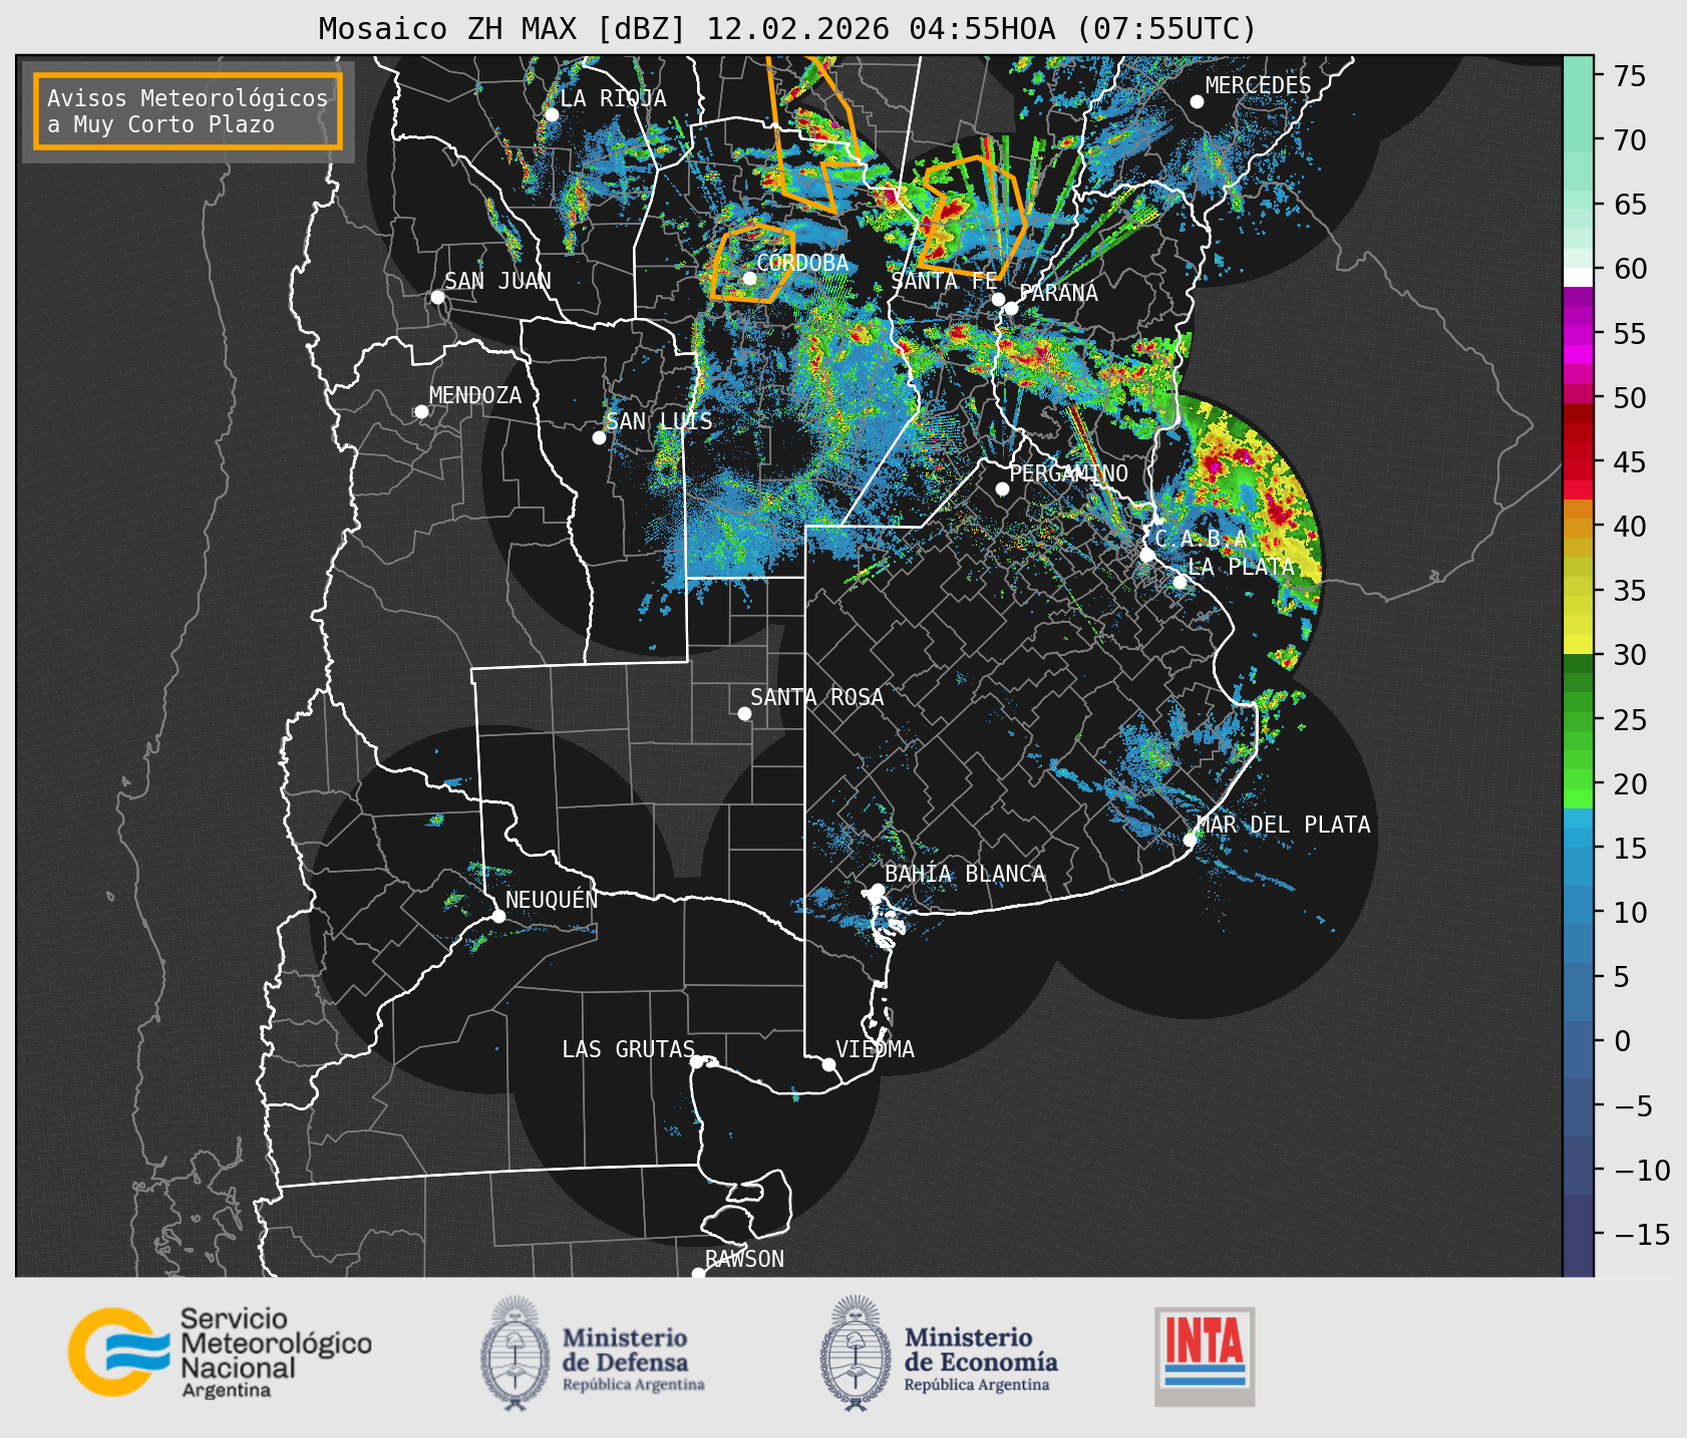Viewport: 1687px width, 1438px height.
Task: Click the SAN JUAN city marker dot
Action: [x=437, y=297]
